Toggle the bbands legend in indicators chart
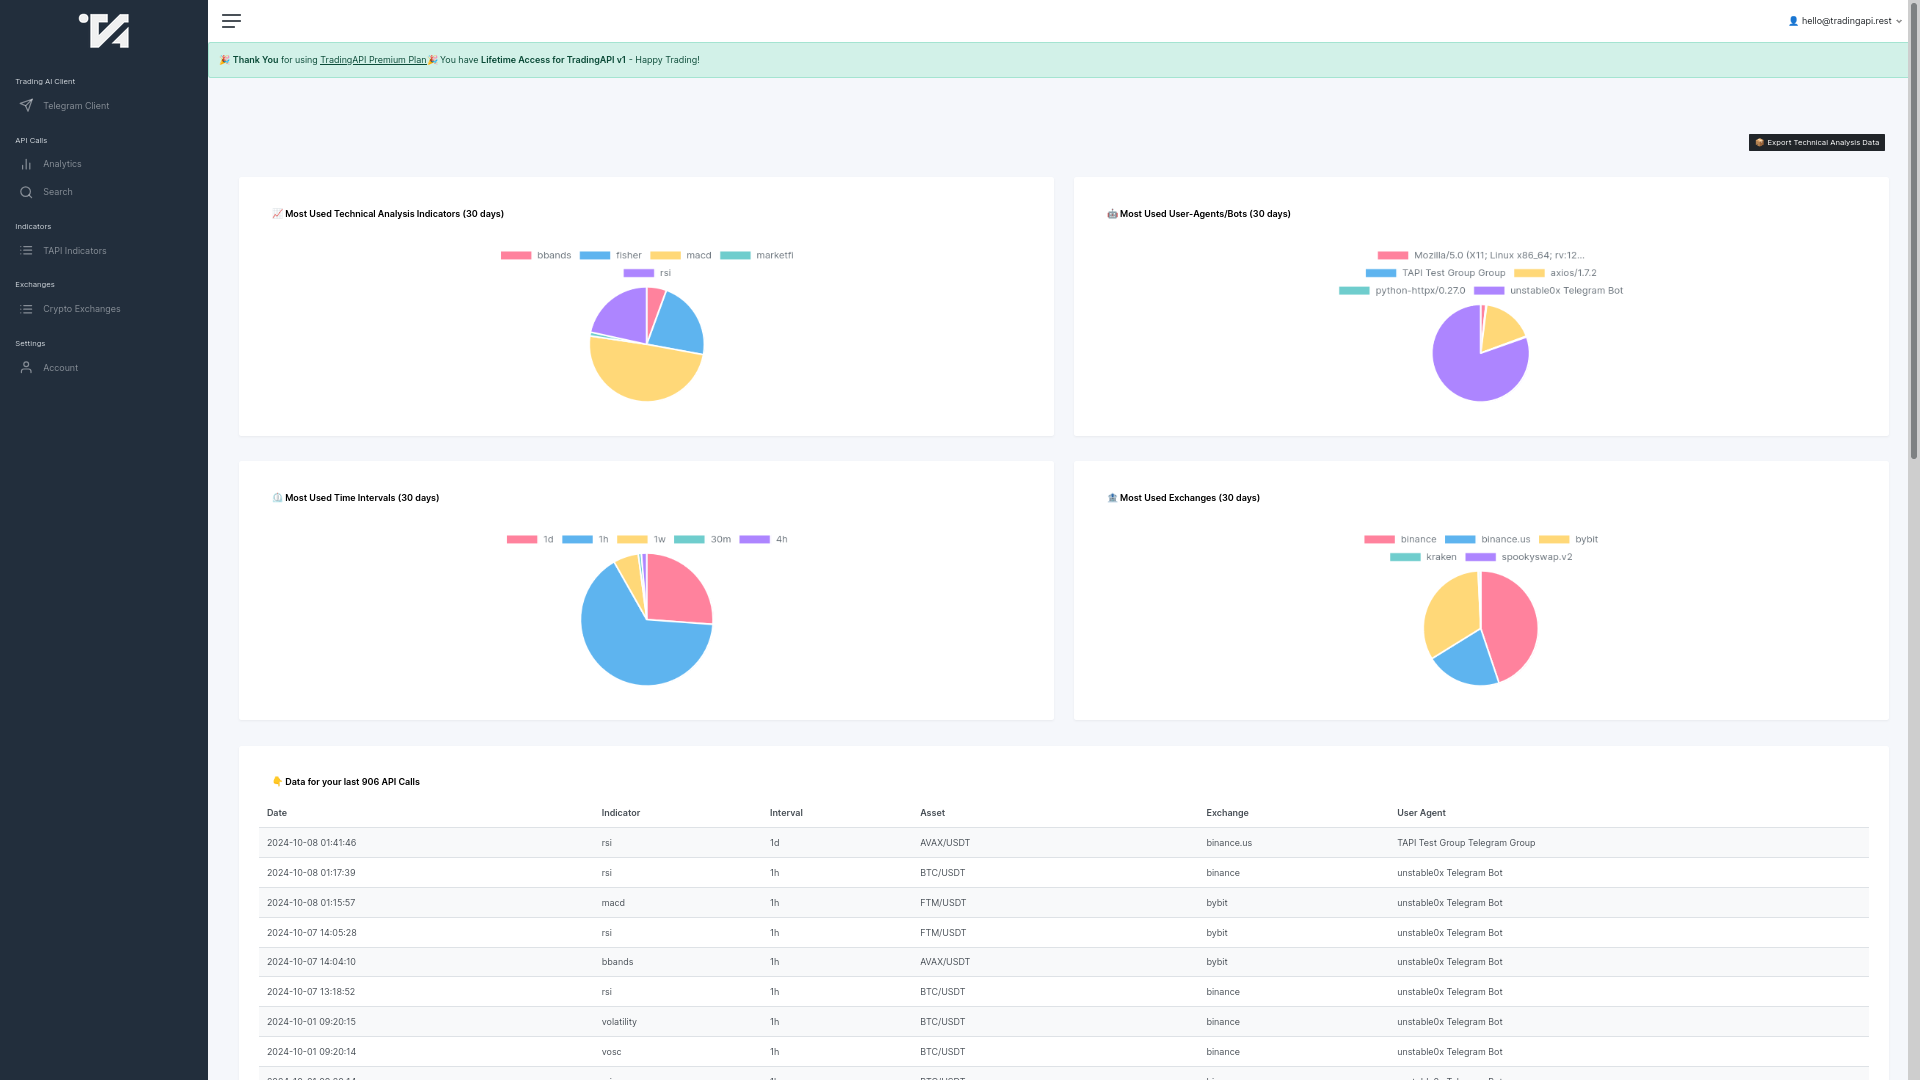Viewport: 1920px width, 1080px height. [x=536, y=256]
